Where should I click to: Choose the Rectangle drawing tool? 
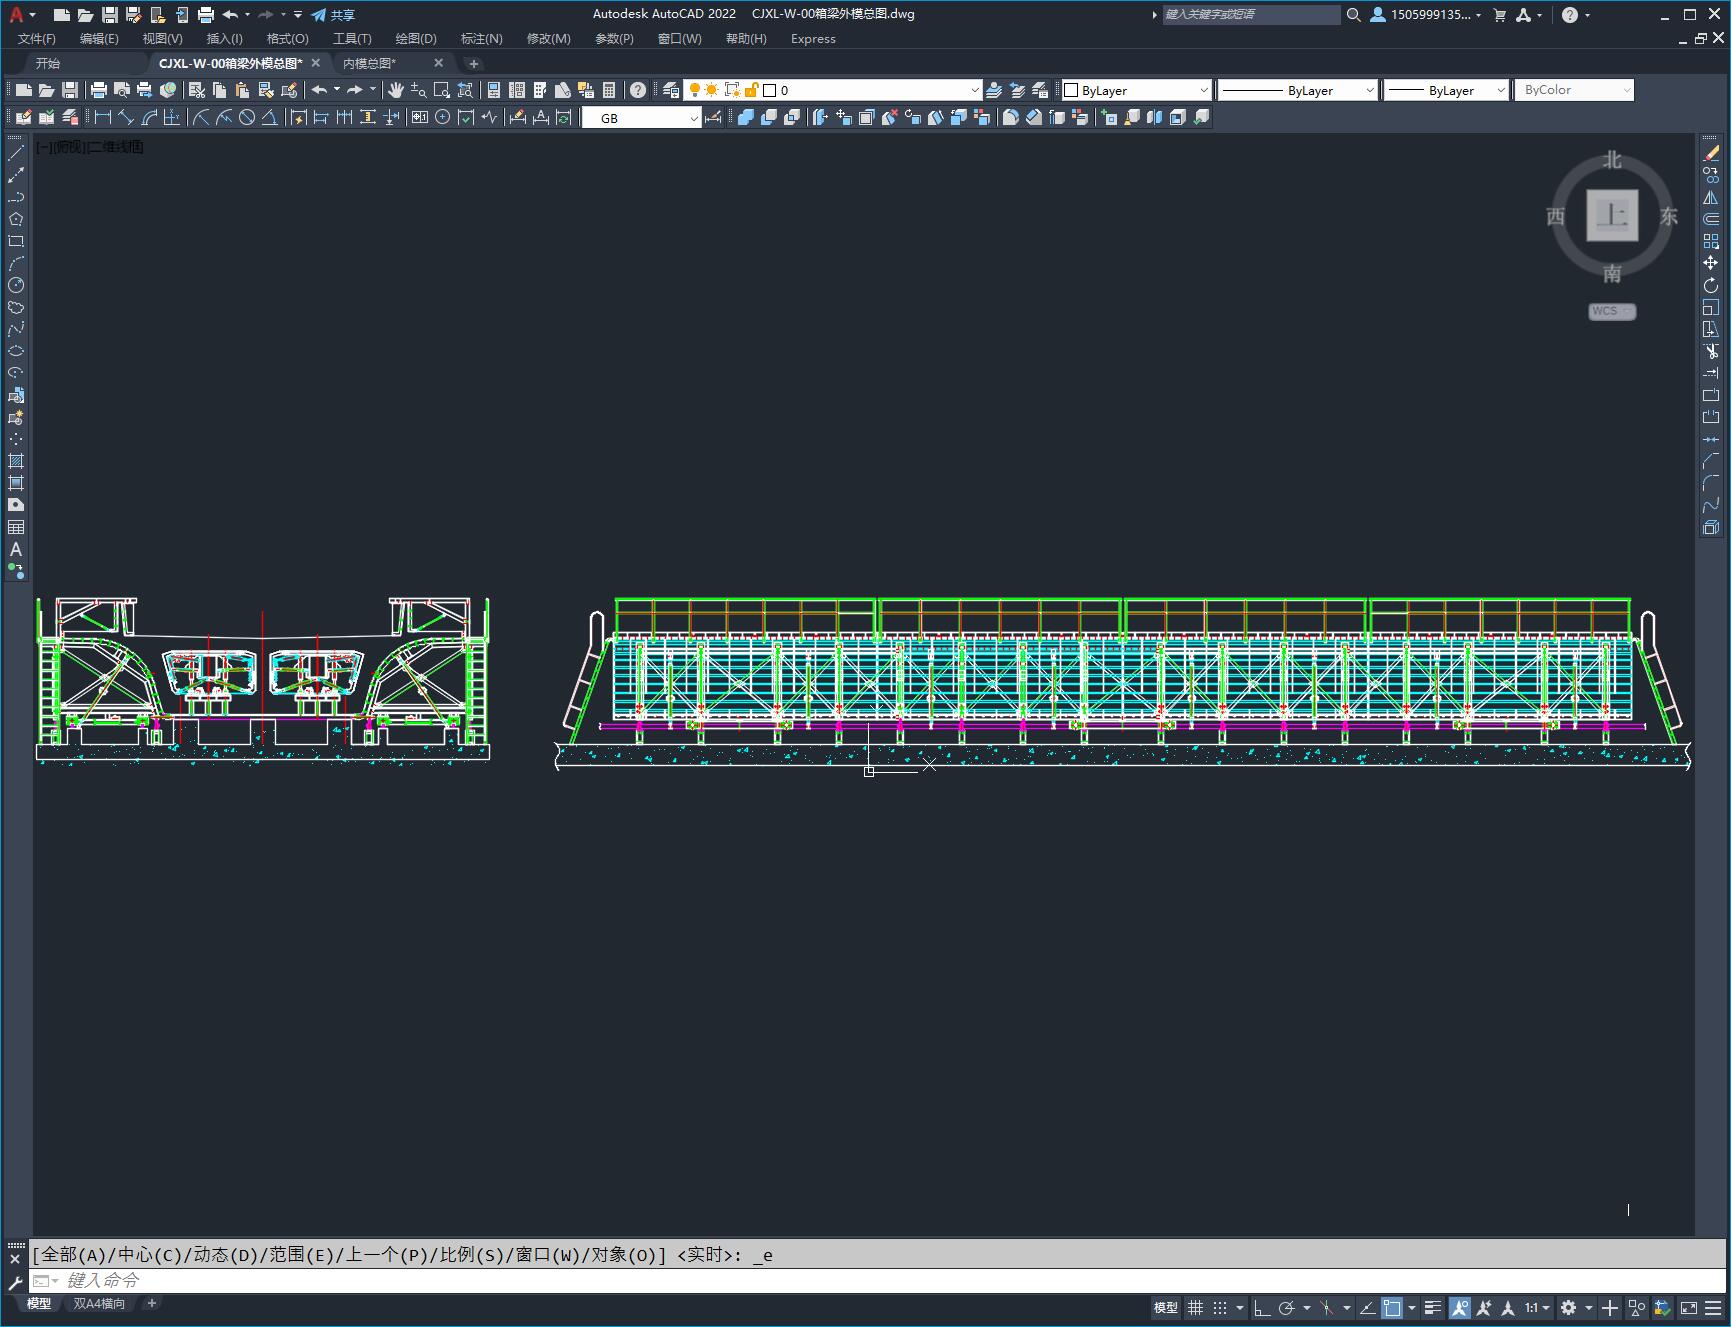click(16, 241)
